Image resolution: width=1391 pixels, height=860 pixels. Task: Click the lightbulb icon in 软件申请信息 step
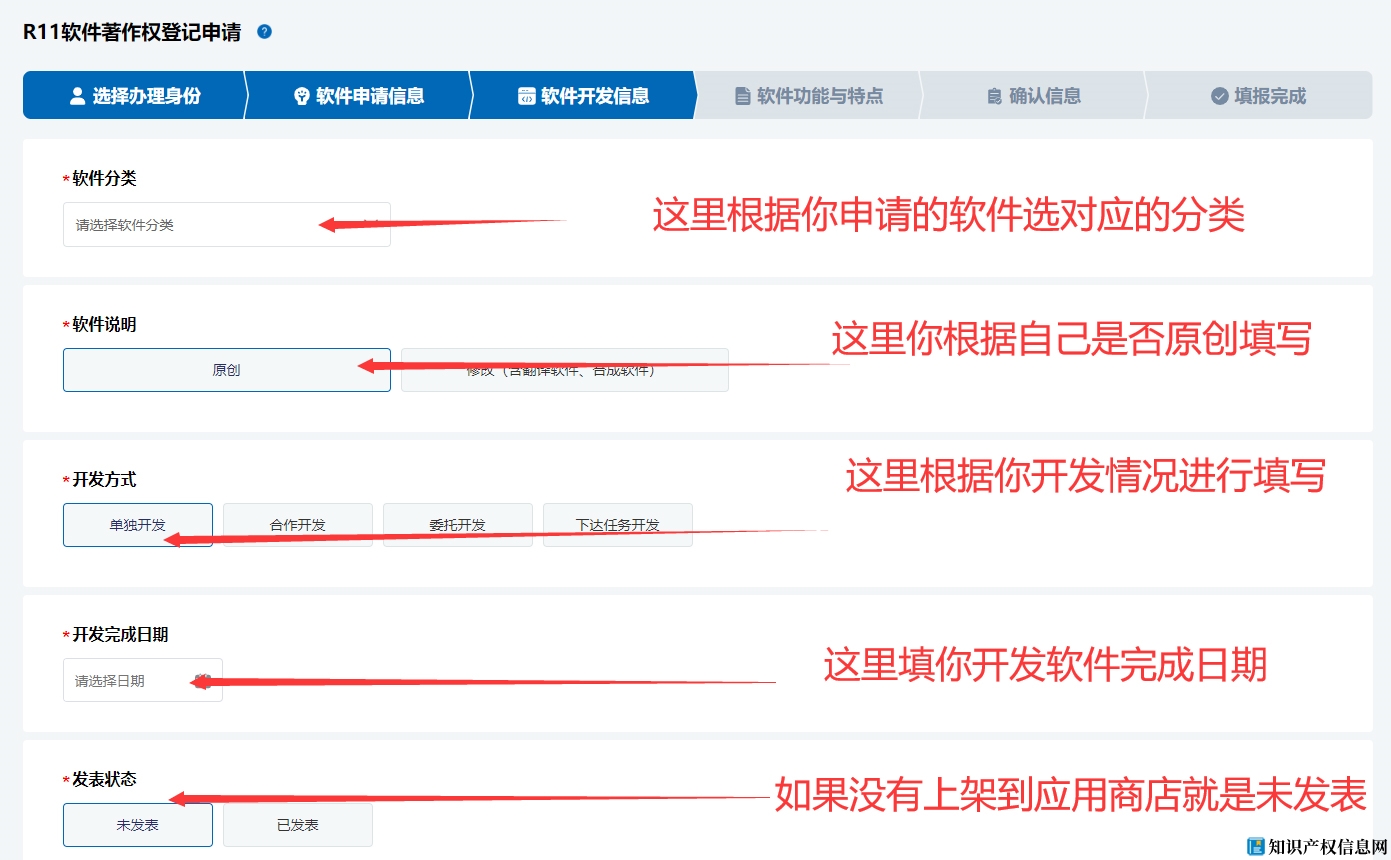pyautogui.click(x=301, y=96)
